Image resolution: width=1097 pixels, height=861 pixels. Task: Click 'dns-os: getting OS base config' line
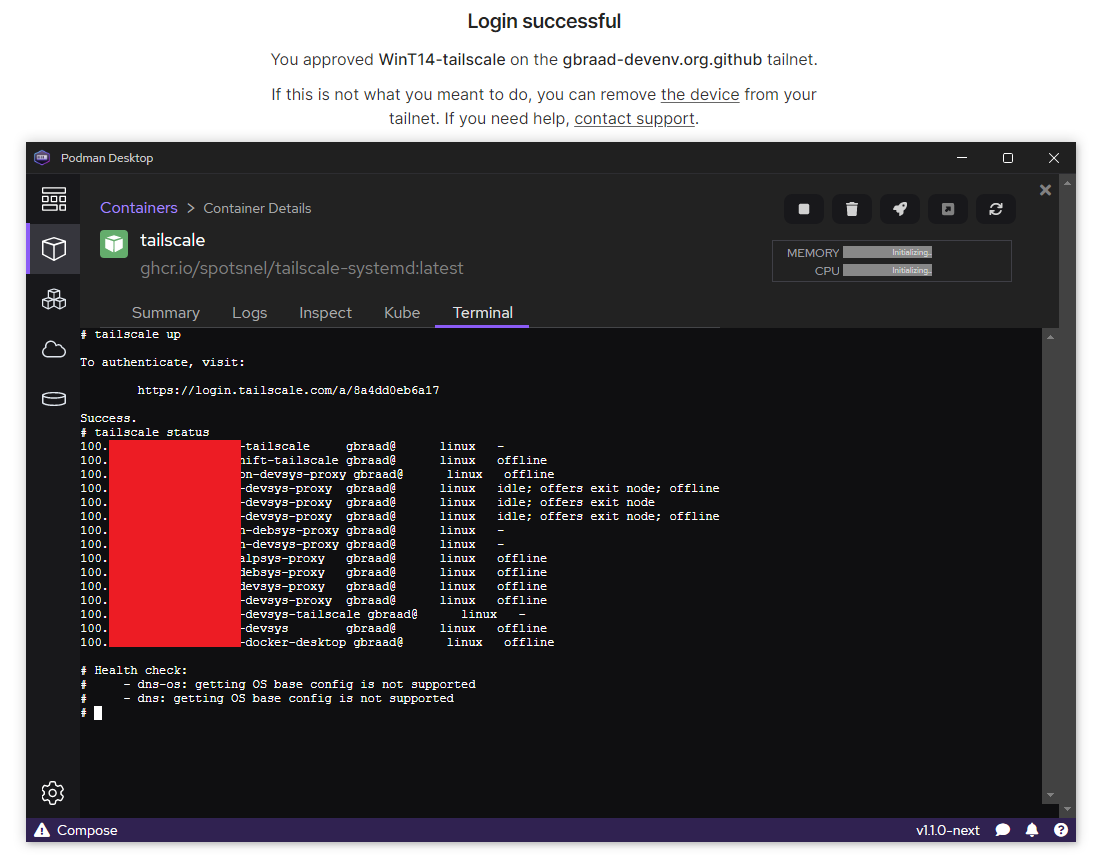click(x=278, y=684)
